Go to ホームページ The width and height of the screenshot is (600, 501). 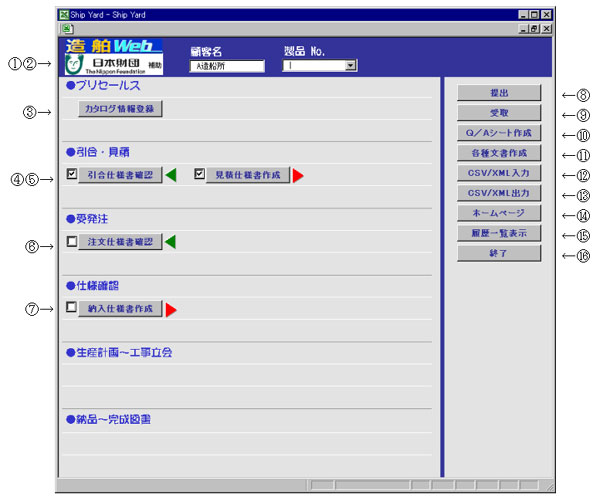tap(499, 213)
